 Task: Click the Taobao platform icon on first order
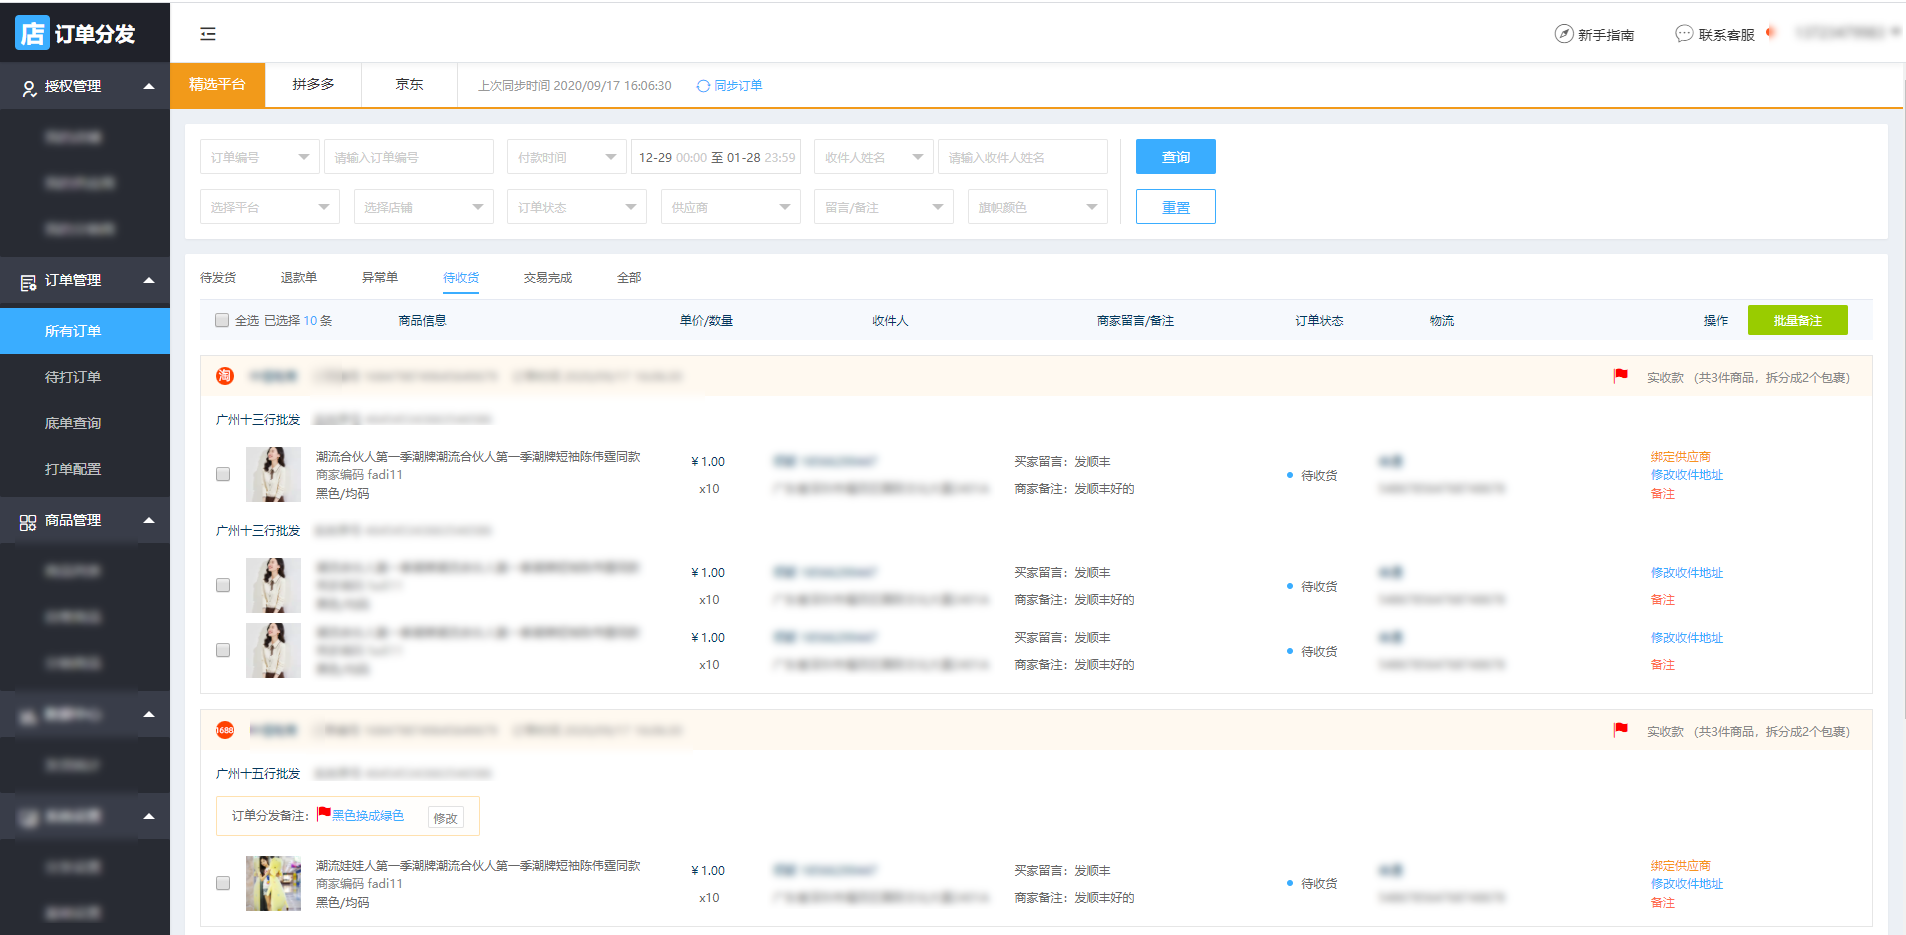(225, 376)
